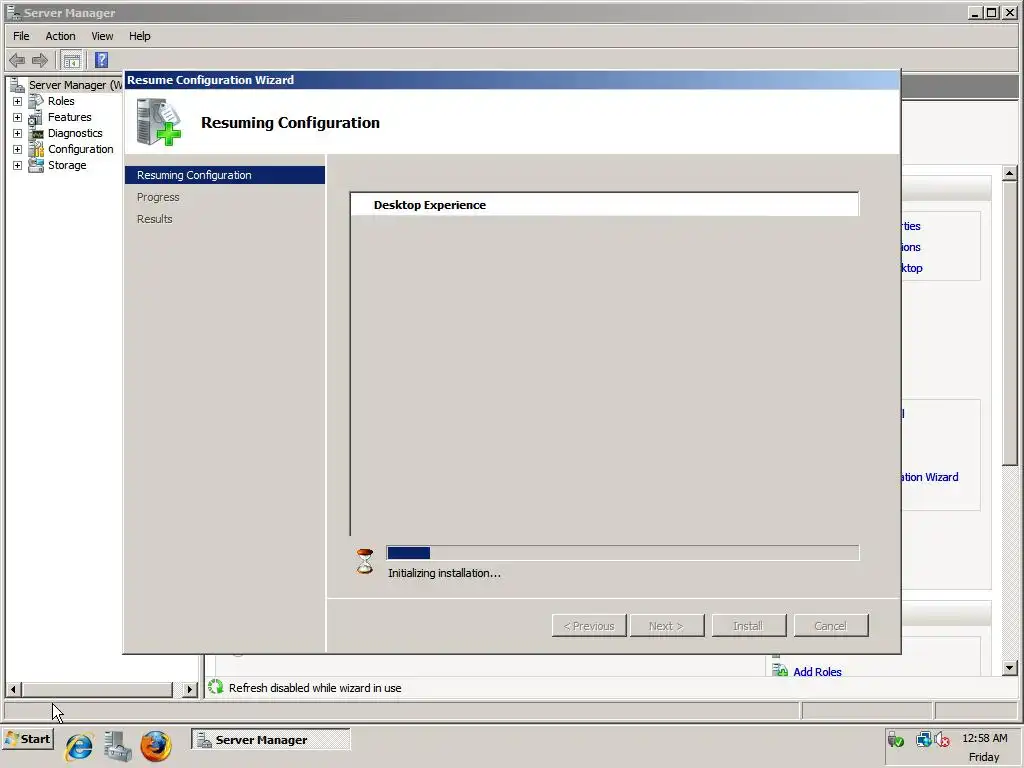Click the down arrow of the vertical scrollbar
This screenshot has width=1024, height=768.
pyautogui.click(x=1010, y=667)
